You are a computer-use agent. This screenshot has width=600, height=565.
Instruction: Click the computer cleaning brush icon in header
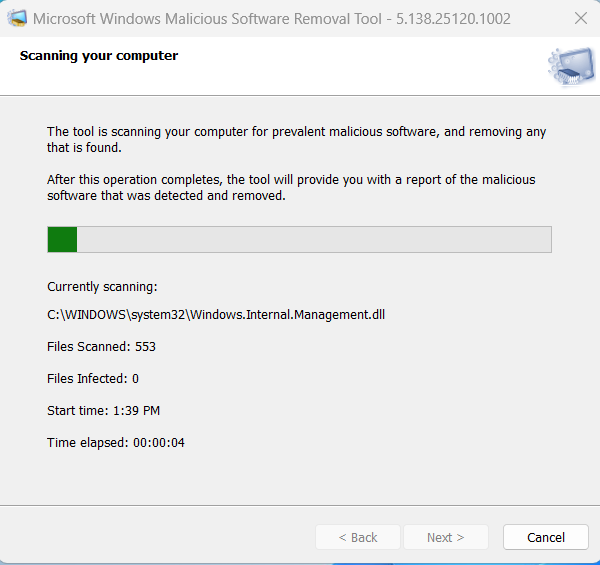(571, 66)
